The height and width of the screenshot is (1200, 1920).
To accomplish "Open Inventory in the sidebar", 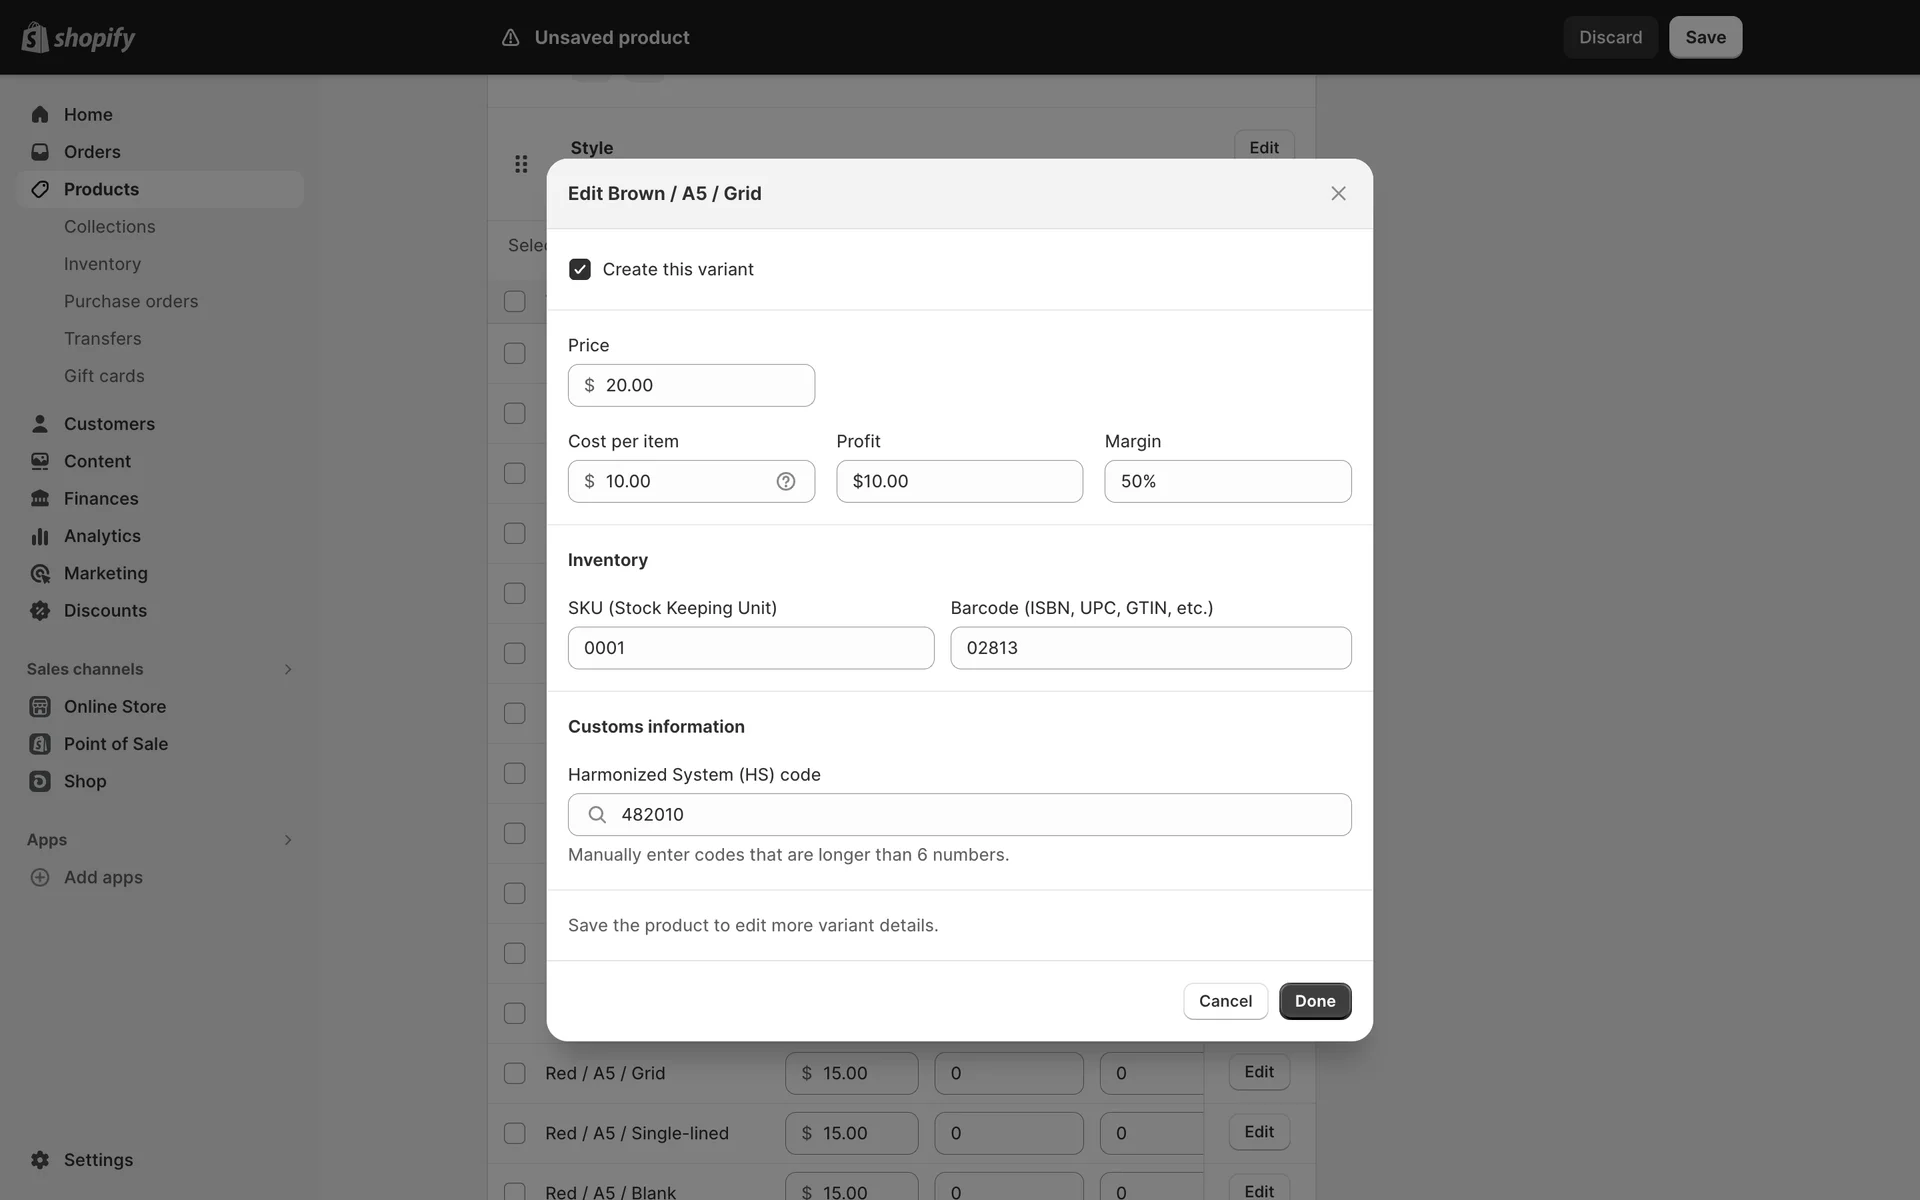I will pyautogui.click(x=102, y=264).
